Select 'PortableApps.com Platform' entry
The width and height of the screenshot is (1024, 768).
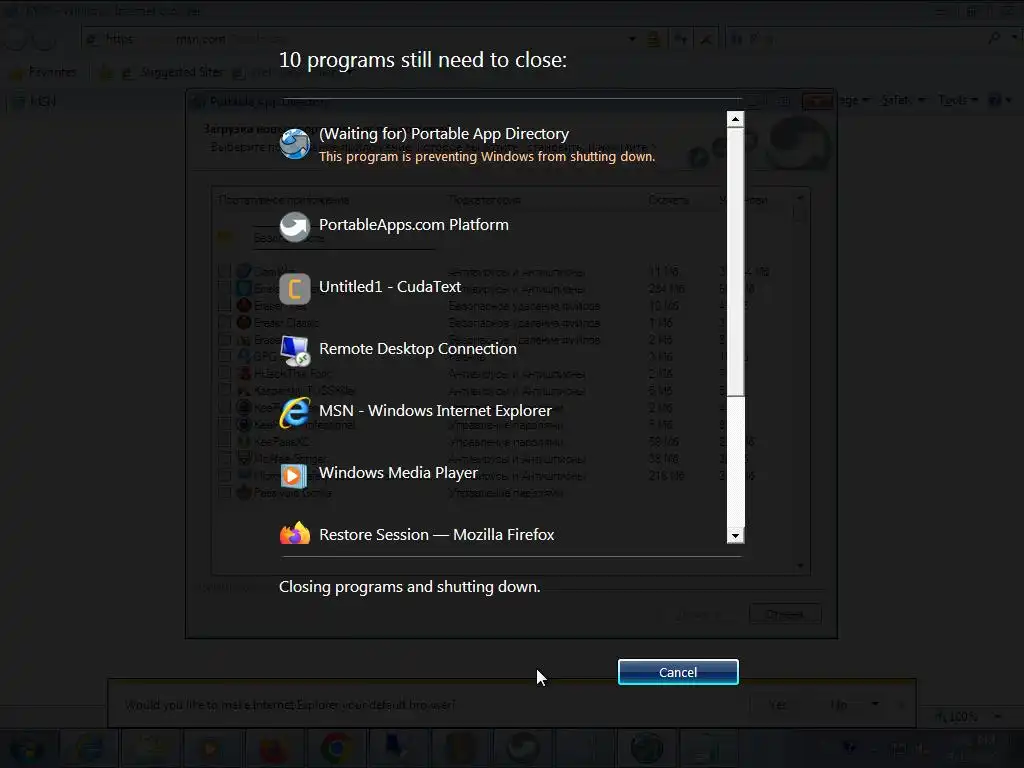click(x=413, y=225)
